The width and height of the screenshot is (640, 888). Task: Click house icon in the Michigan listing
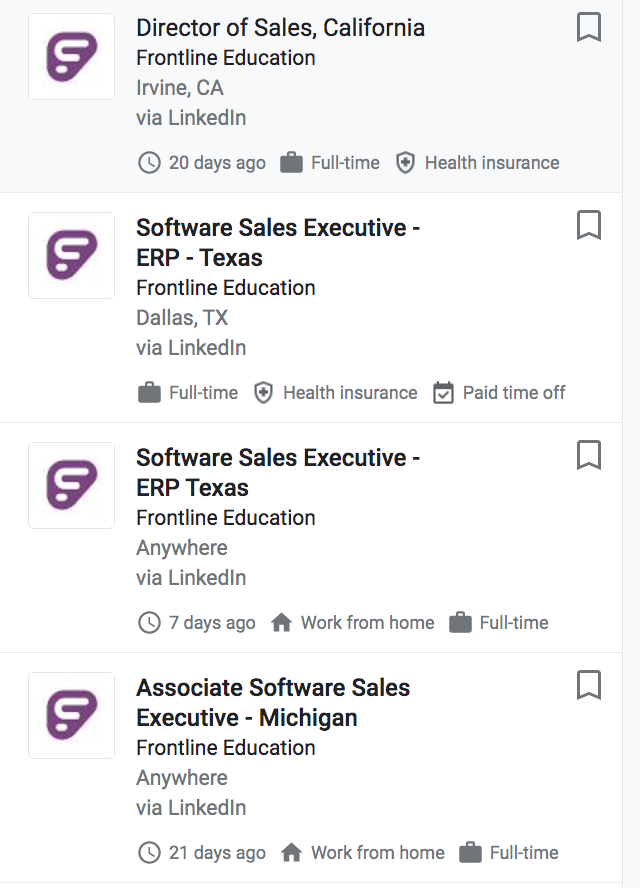coord(291,852)
